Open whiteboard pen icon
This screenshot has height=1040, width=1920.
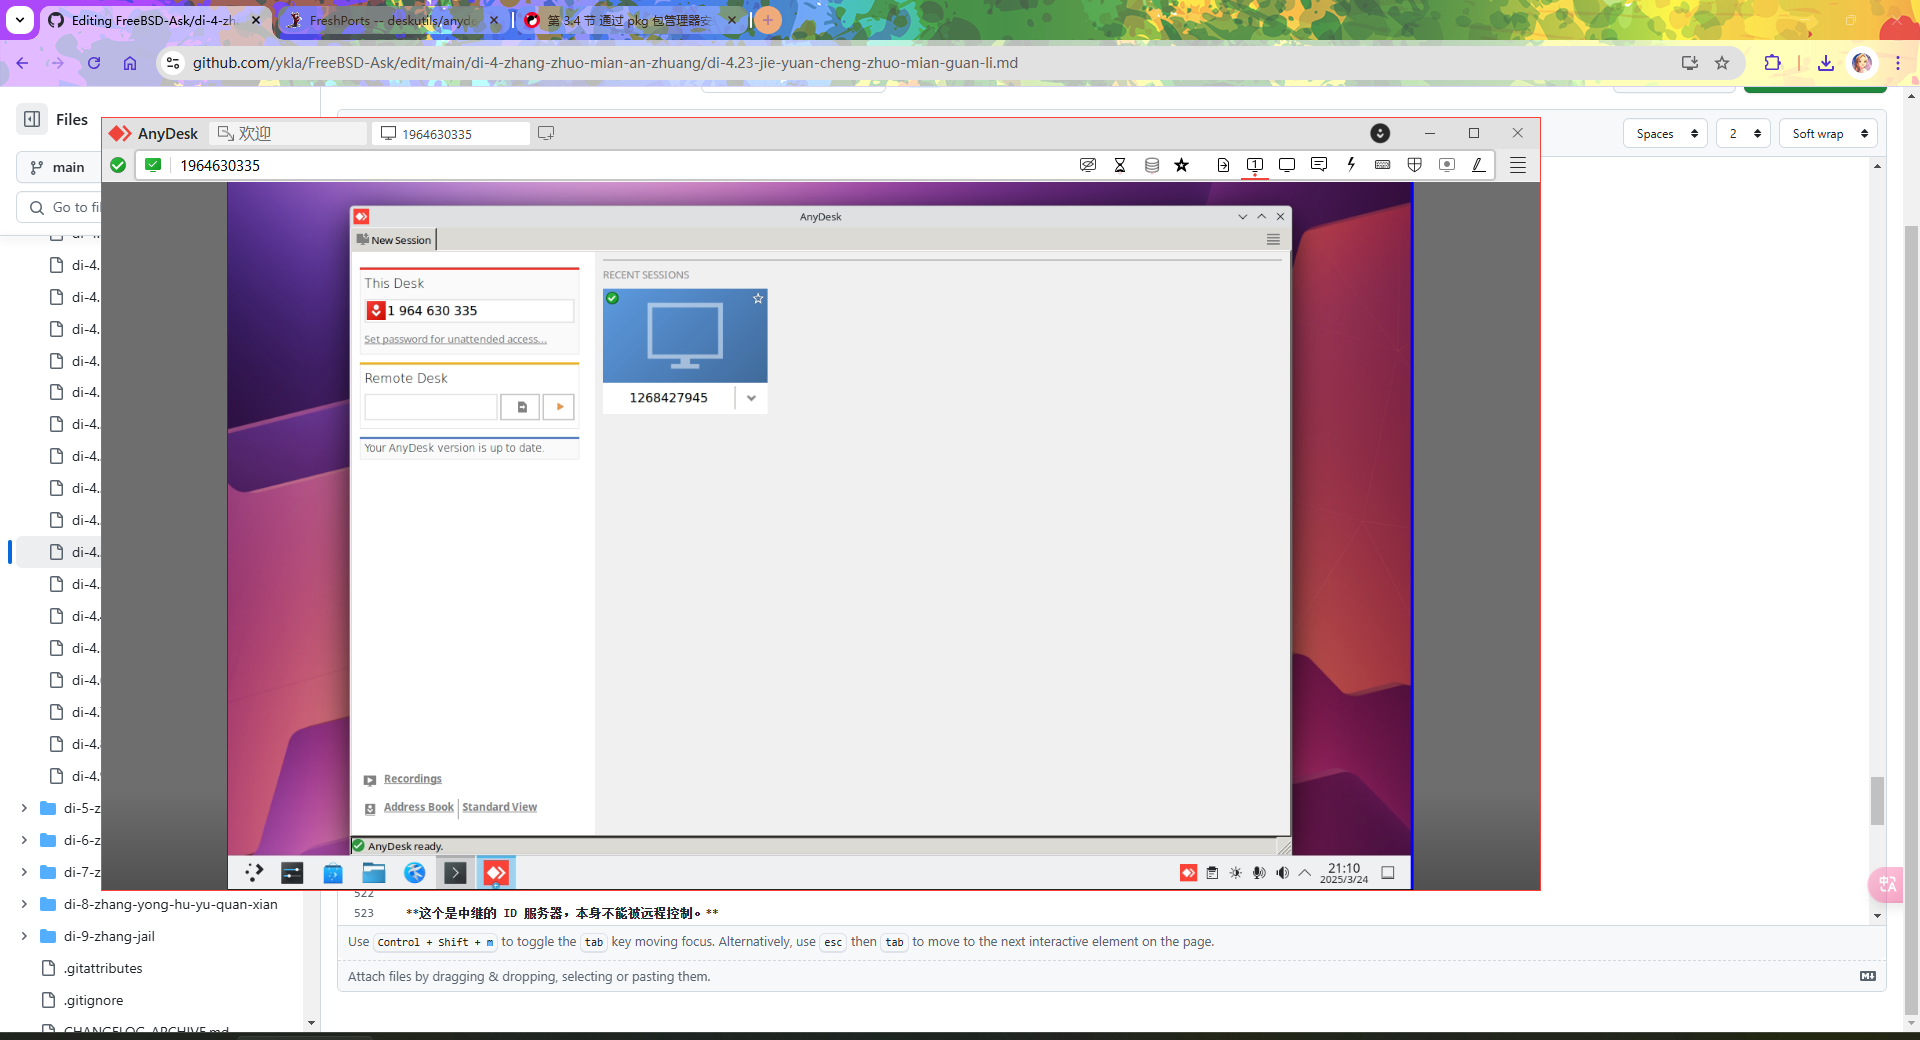(x=1479, y=165)
